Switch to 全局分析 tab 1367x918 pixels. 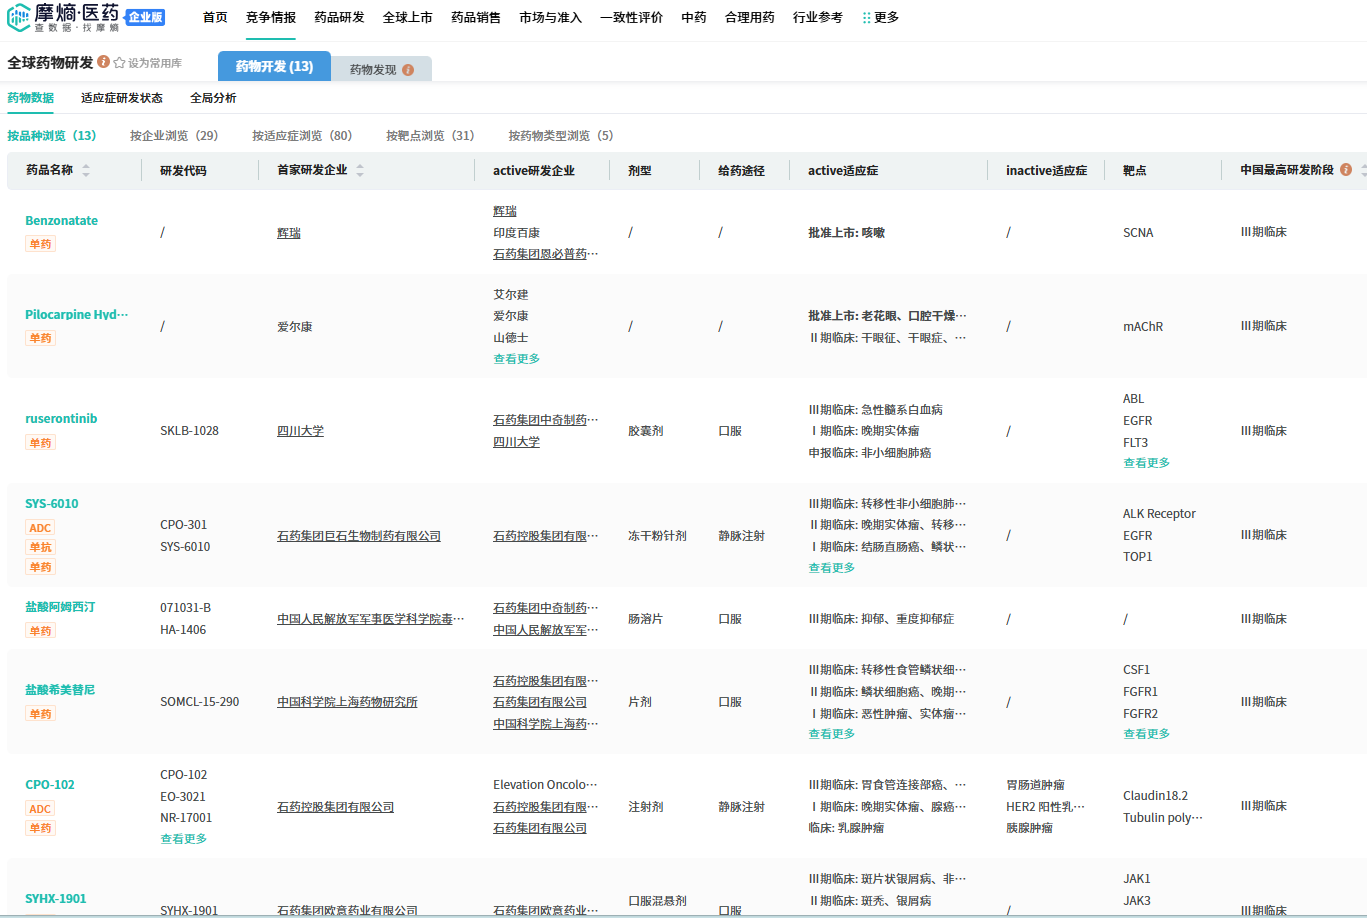pos(213,98)
